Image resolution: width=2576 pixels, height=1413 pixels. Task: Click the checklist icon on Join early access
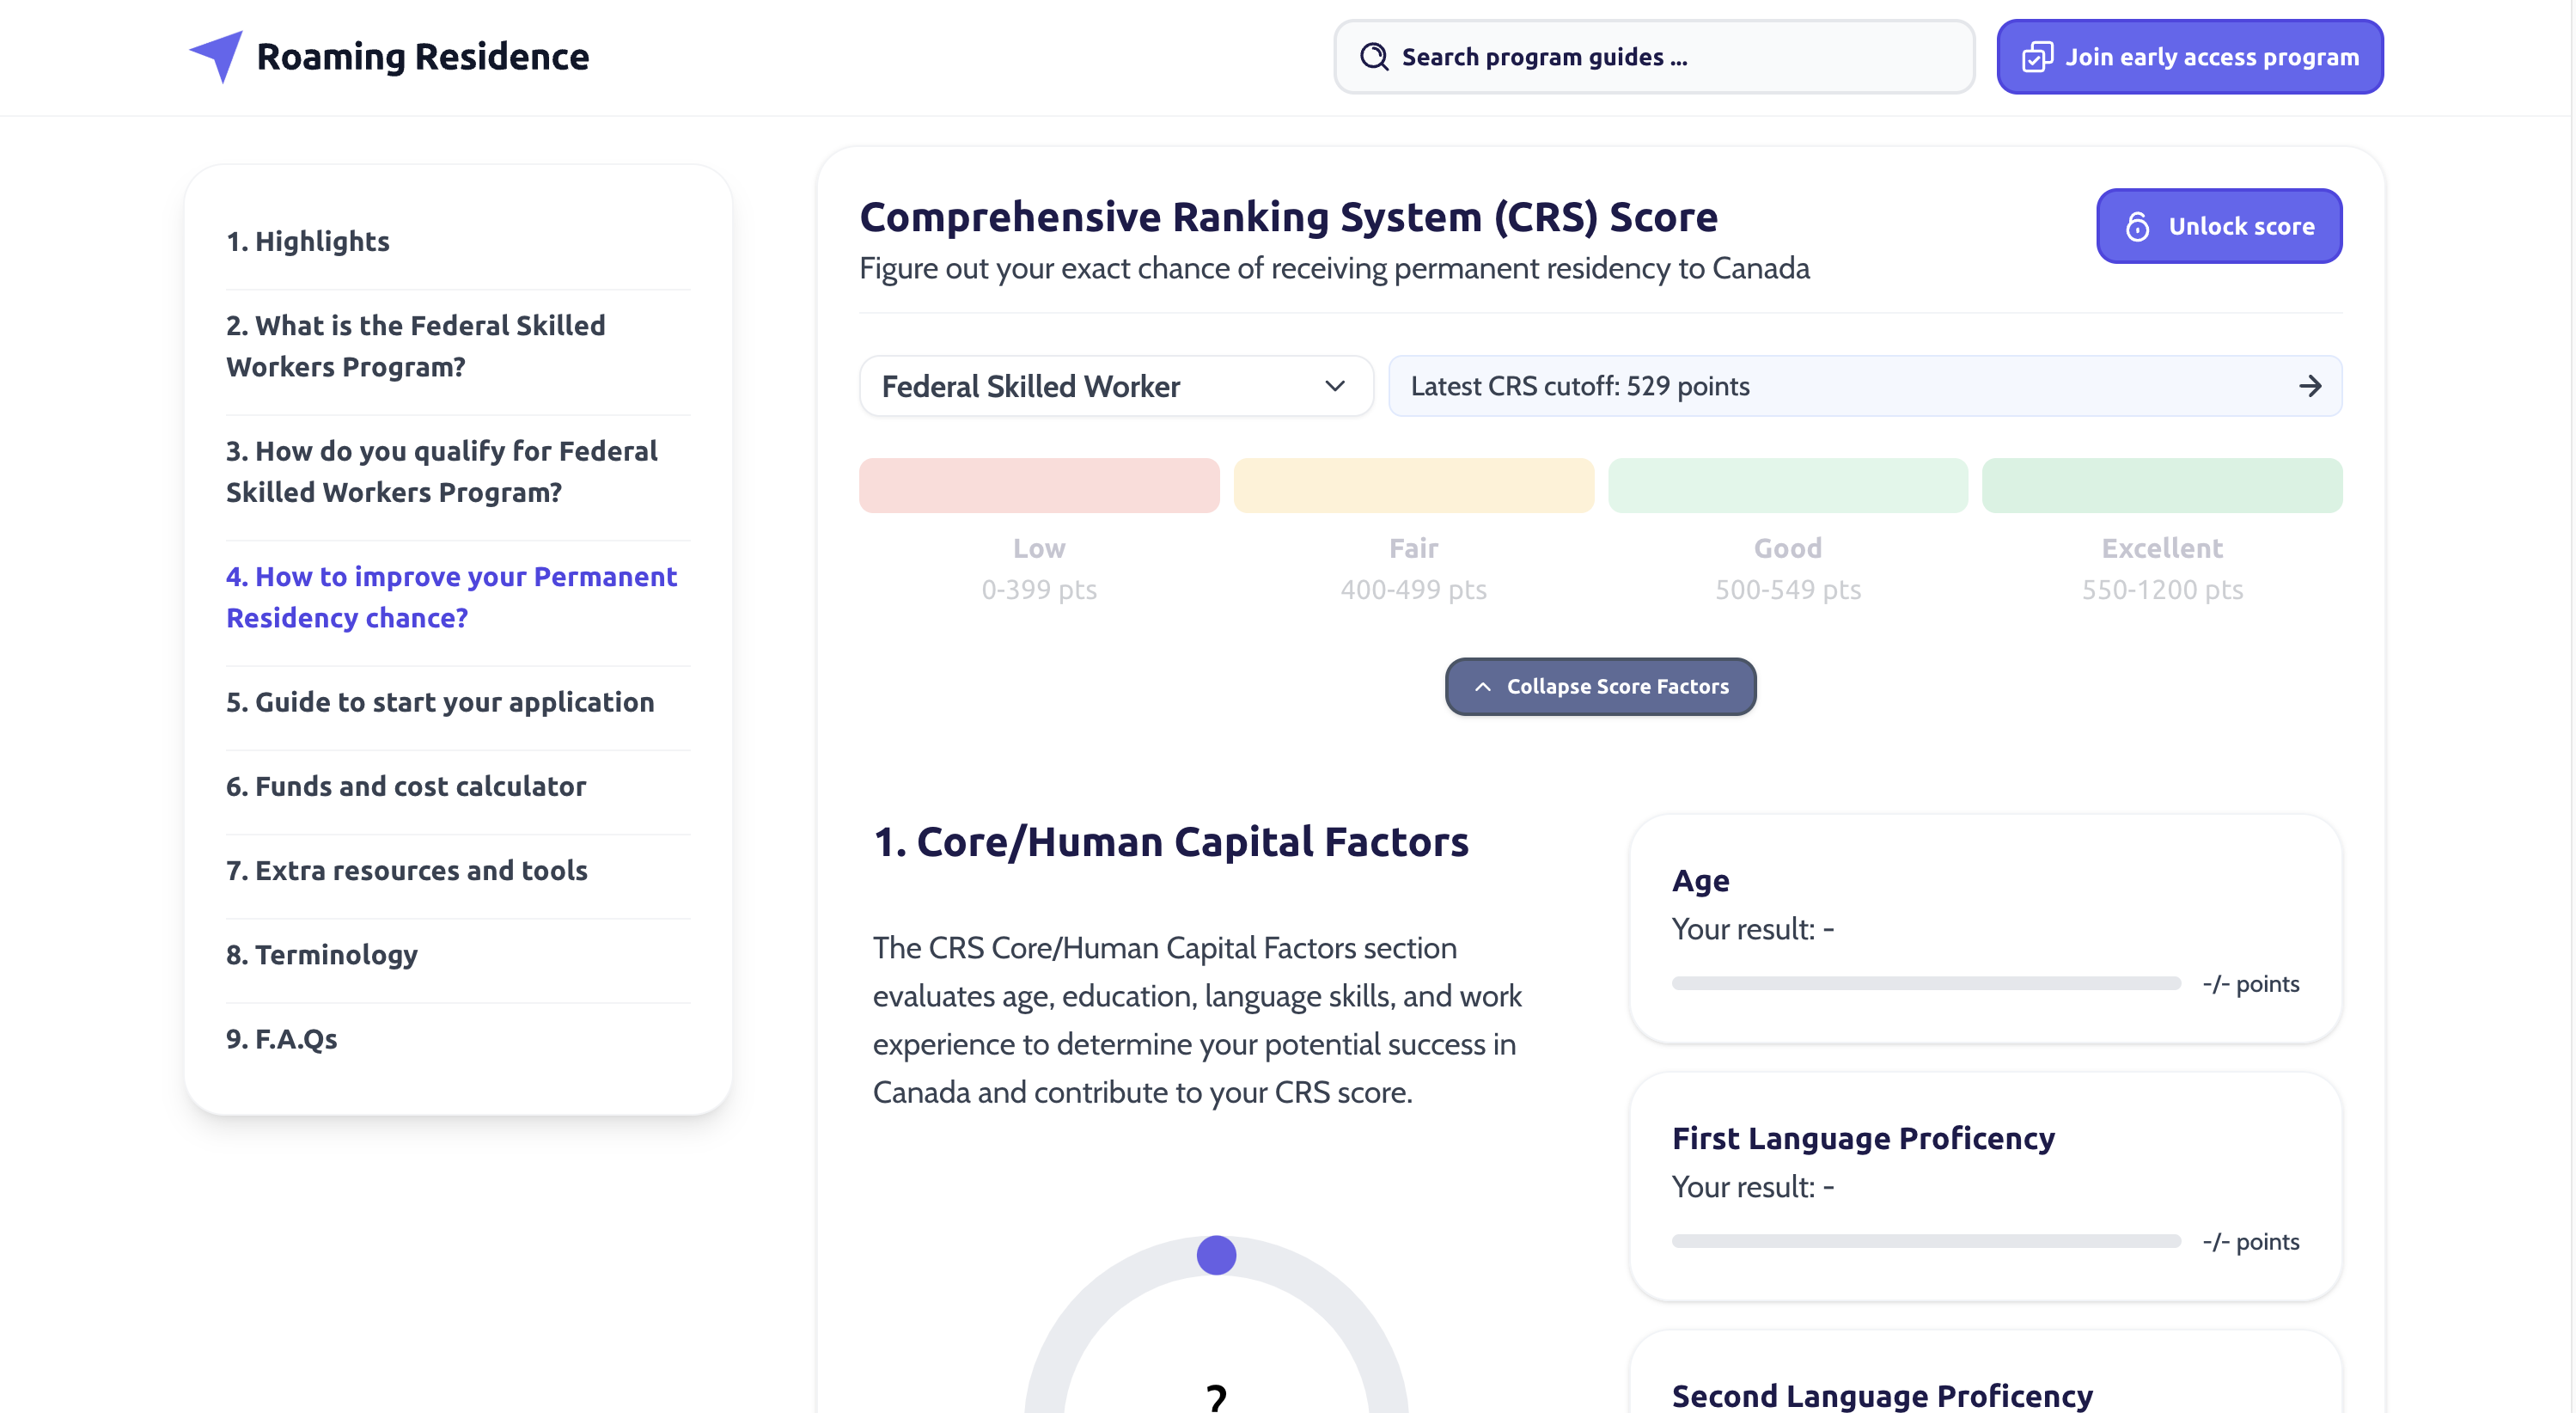(x=2037, y=57)
